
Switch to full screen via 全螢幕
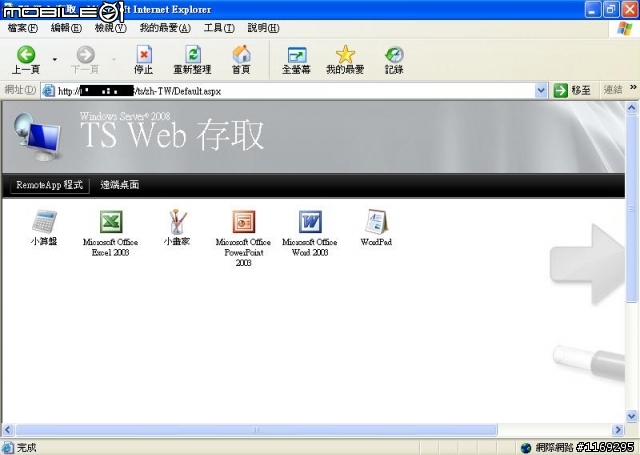[x=296, y=60]
